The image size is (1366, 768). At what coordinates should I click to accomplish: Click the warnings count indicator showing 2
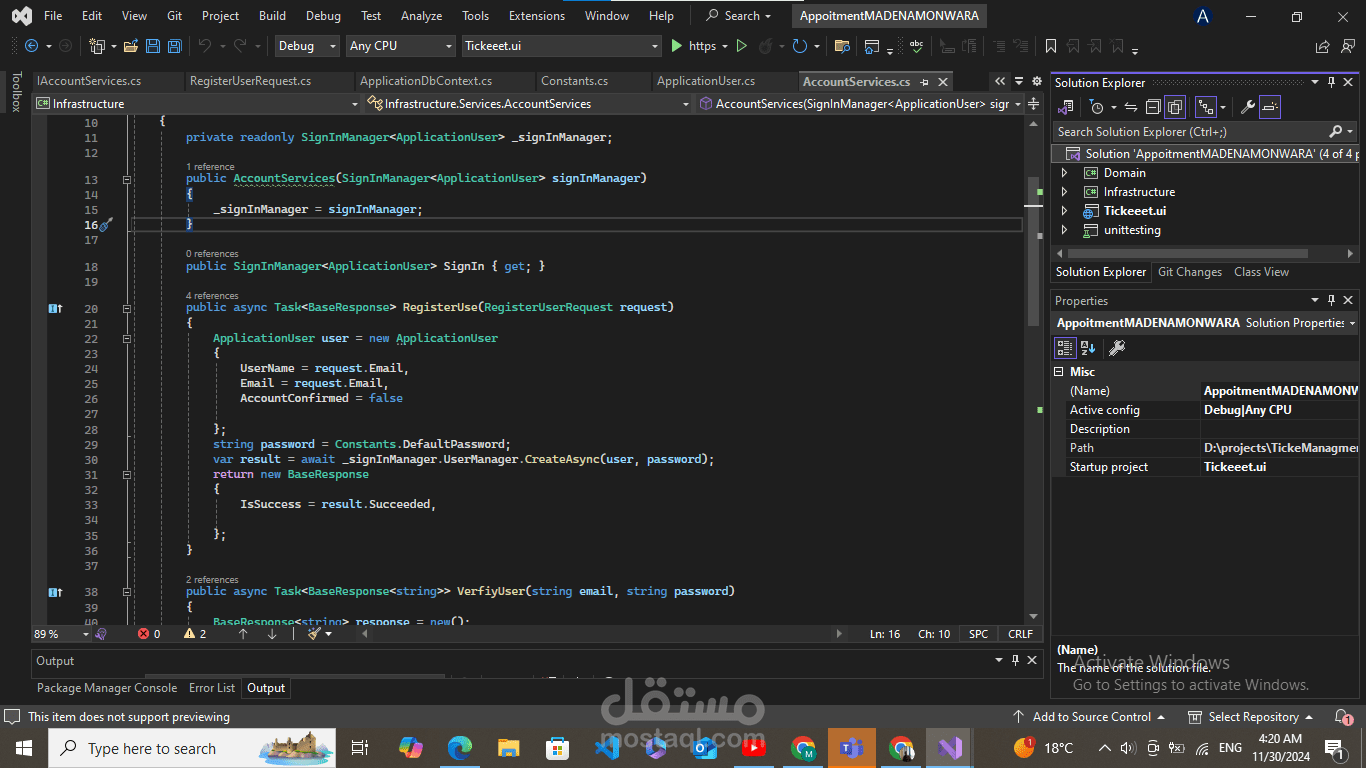195,634
